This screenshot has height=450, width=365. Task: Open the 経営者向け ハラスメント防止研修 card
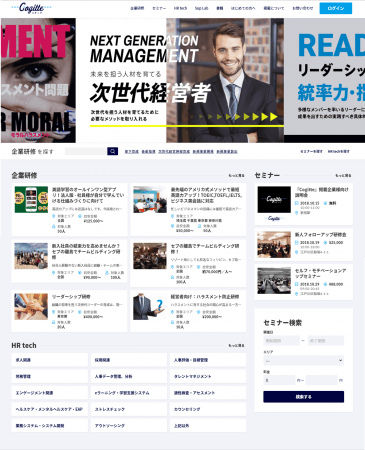point(188,311)
